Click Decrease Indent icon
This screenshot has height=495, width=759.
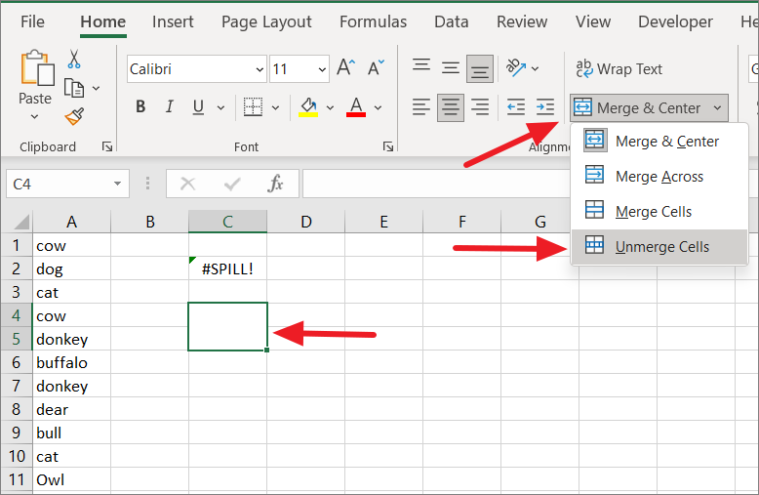tap(516, 107)
